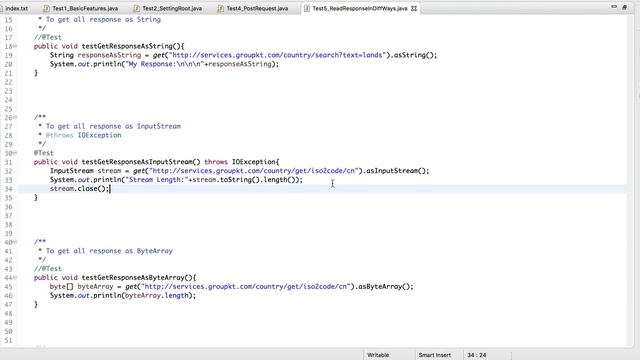Click the Writable status bar field
The image size is (640, 360).
378,355
